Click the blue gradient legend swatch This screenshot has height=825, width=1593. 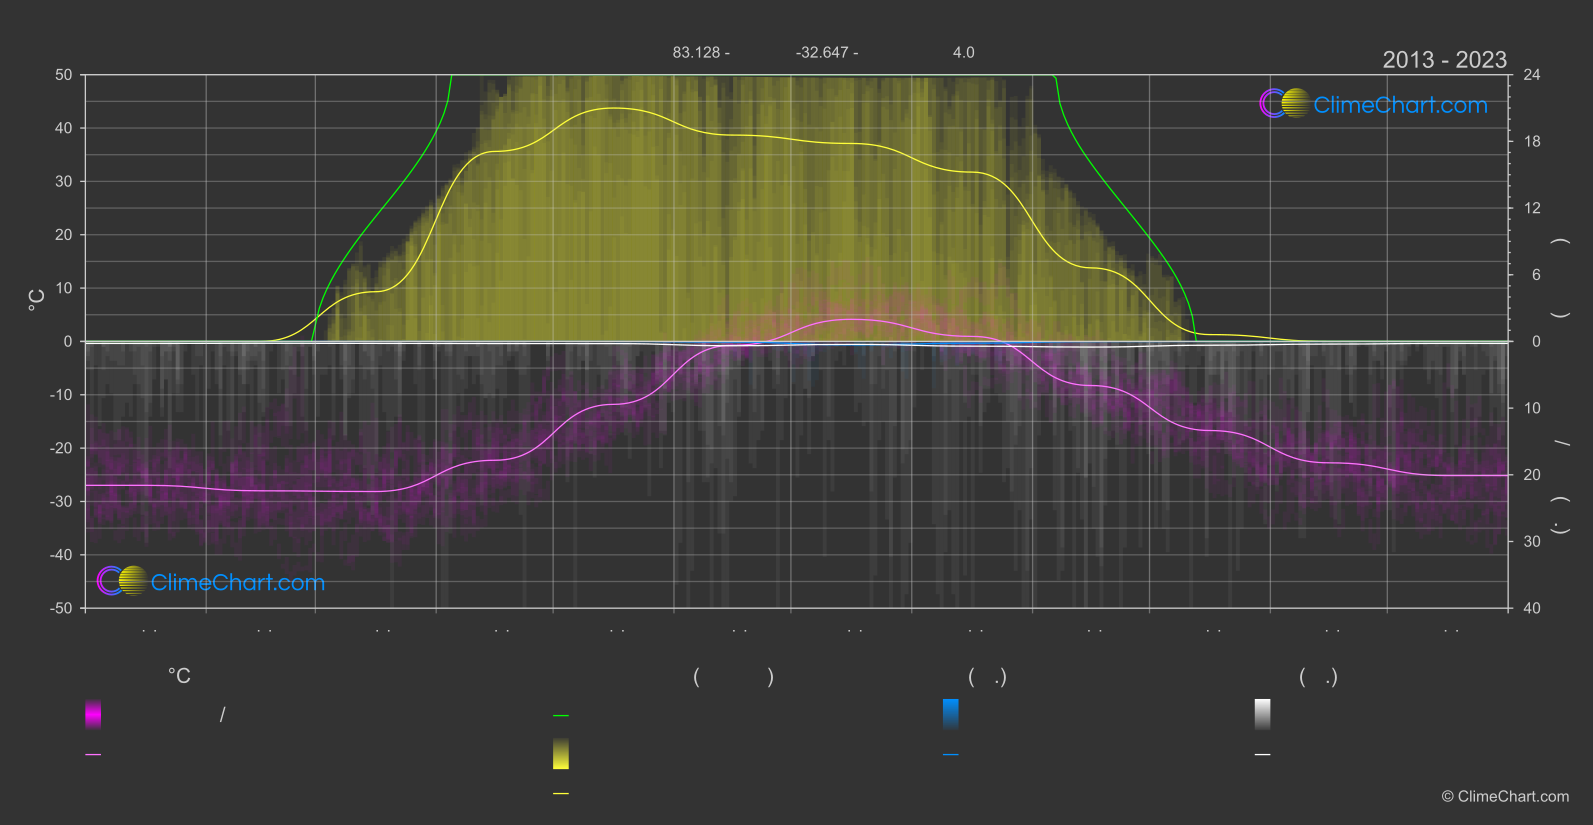[950, 714]
